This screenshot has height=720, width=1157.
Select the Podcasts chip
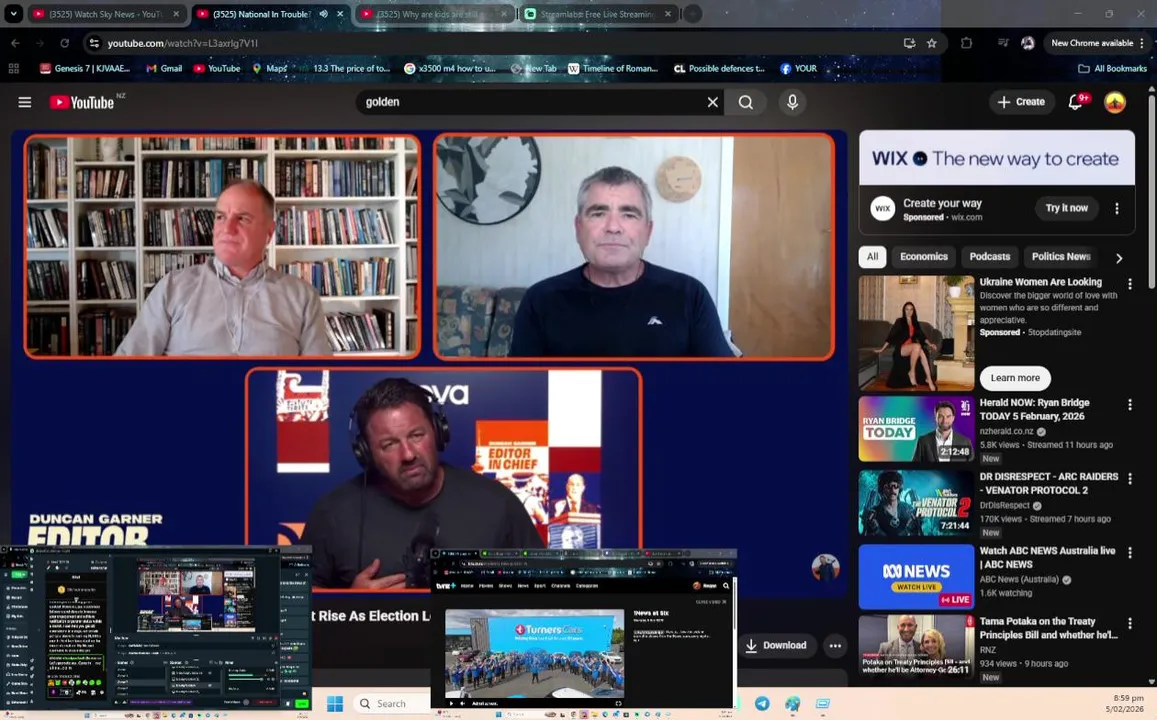click(x=989, y=257)
